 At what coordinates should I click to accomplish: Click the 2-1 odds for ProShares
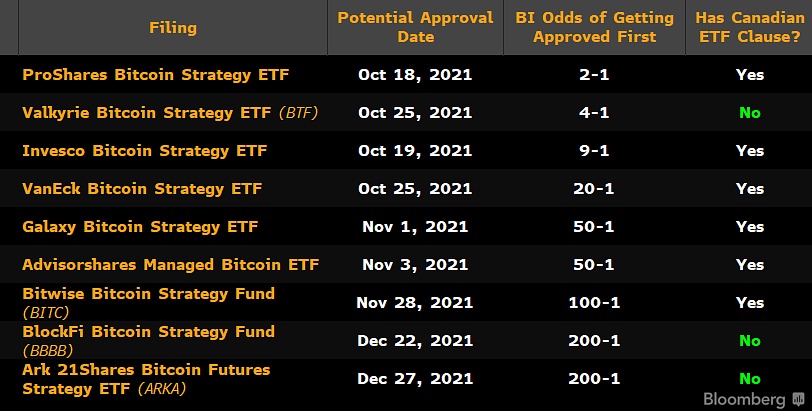click(594, 75)
